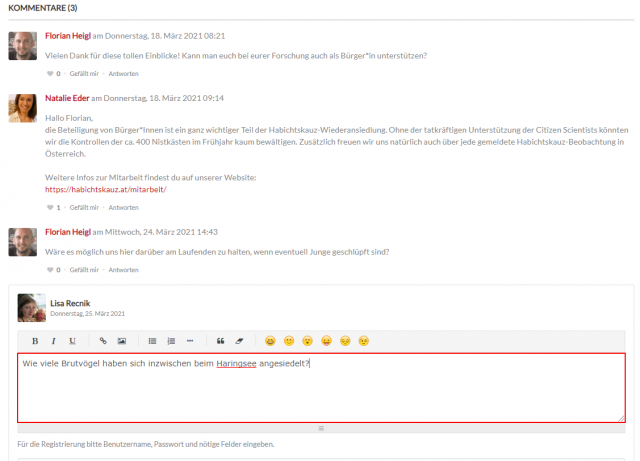Click heart icon on Florian's 18. März comment

click(x=50, y=73)
